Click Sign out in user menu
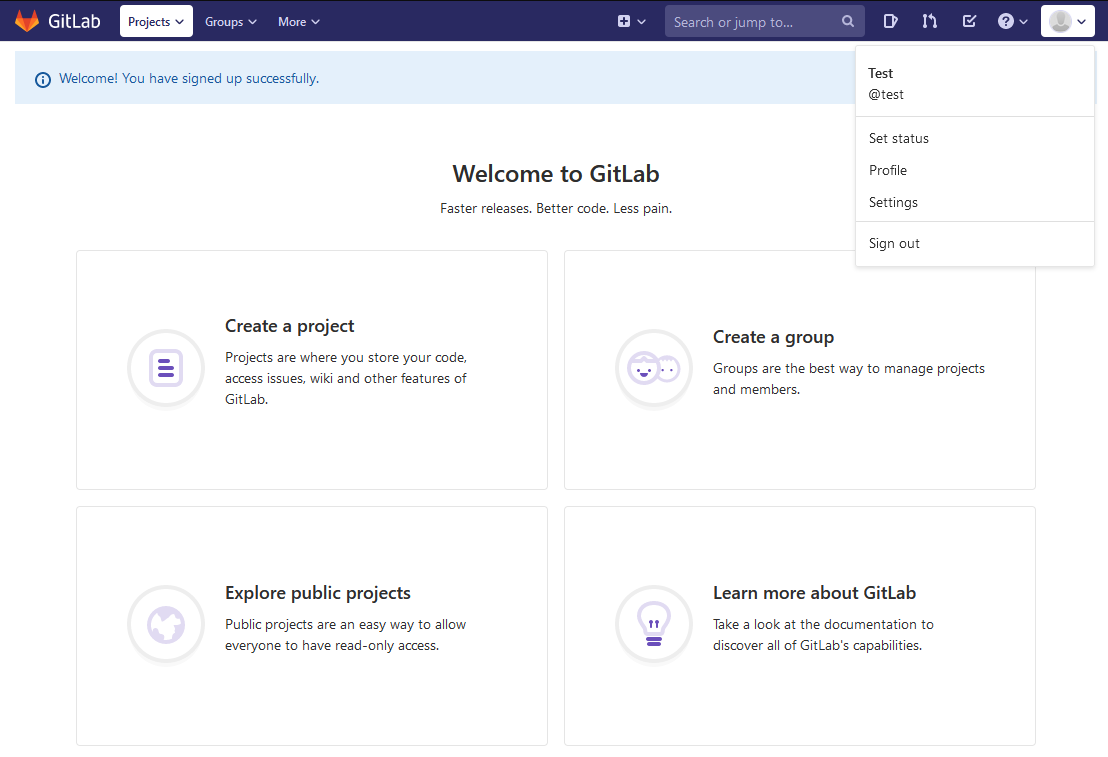Viewport: 1108px width, 757px height. point(894,243)
